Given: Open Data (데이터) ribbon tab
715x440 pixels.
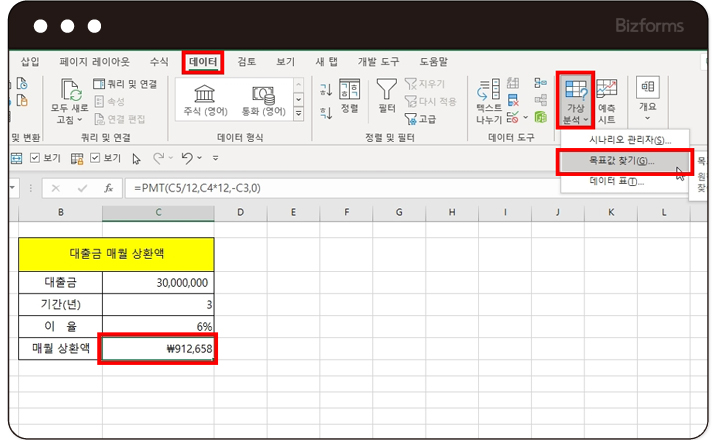Looking at the screenshot, I should (203, 62).
